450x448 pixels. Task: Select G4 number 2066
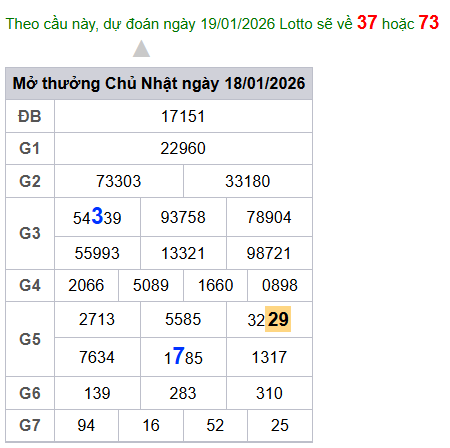click(x=86, y=285)
